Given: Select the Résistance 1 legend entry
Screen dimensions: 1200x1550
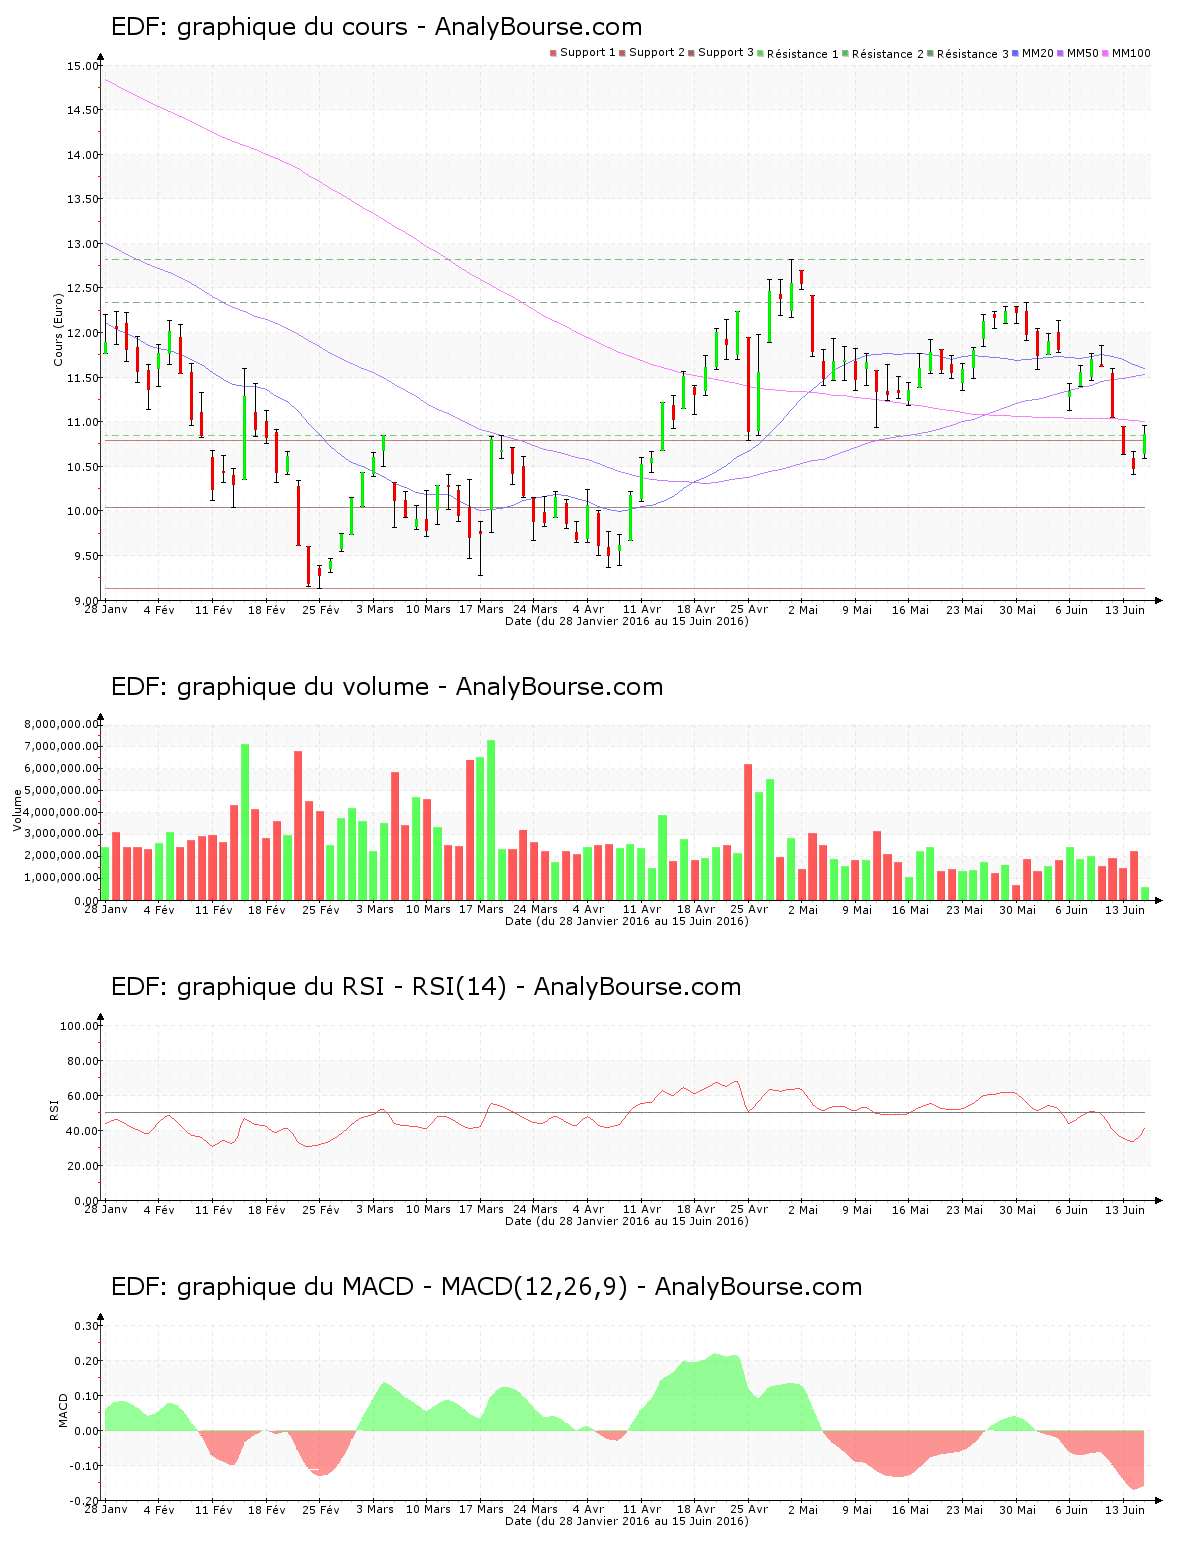Looking at the screenshot, I should click(x=798, y=53).
